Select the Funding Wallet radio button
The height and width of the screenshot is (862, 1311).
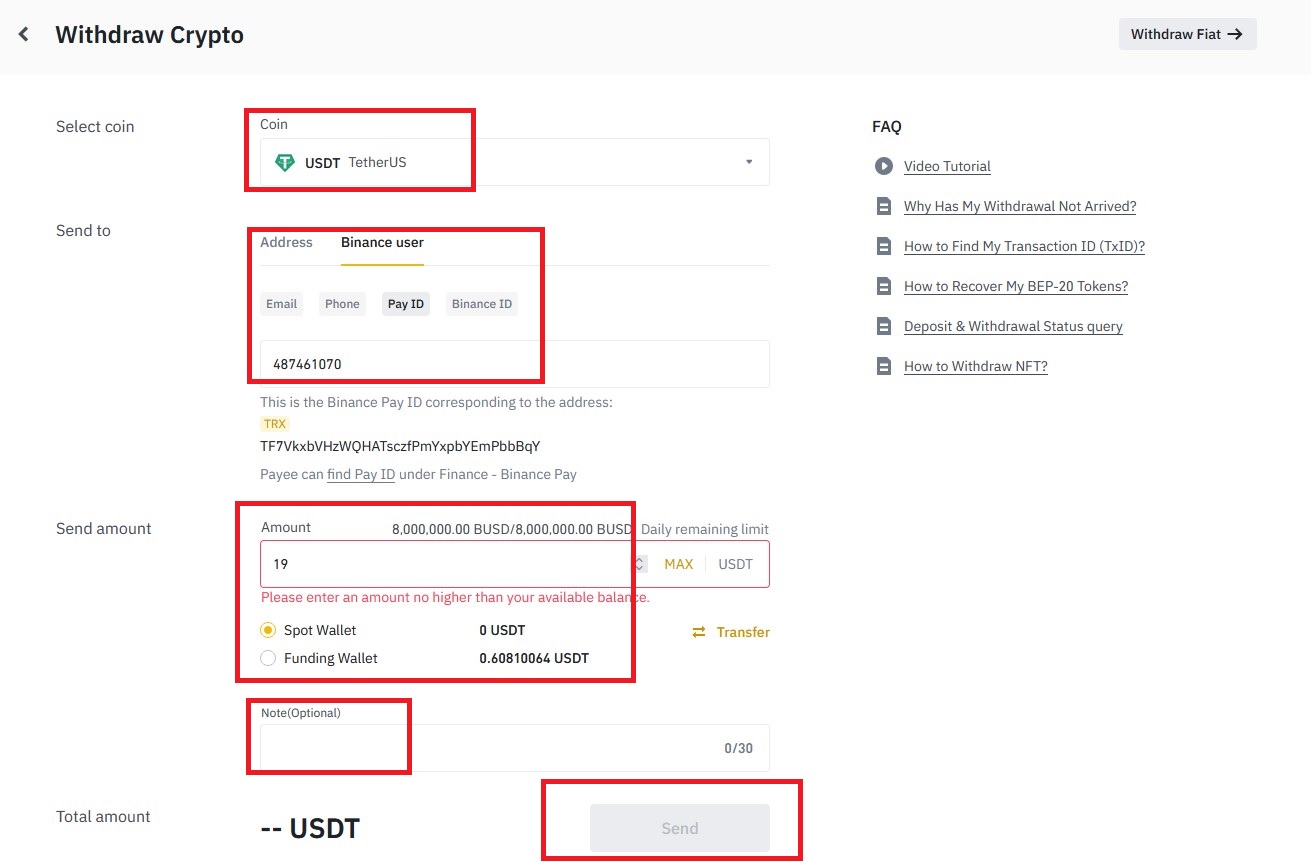point(268,658)
